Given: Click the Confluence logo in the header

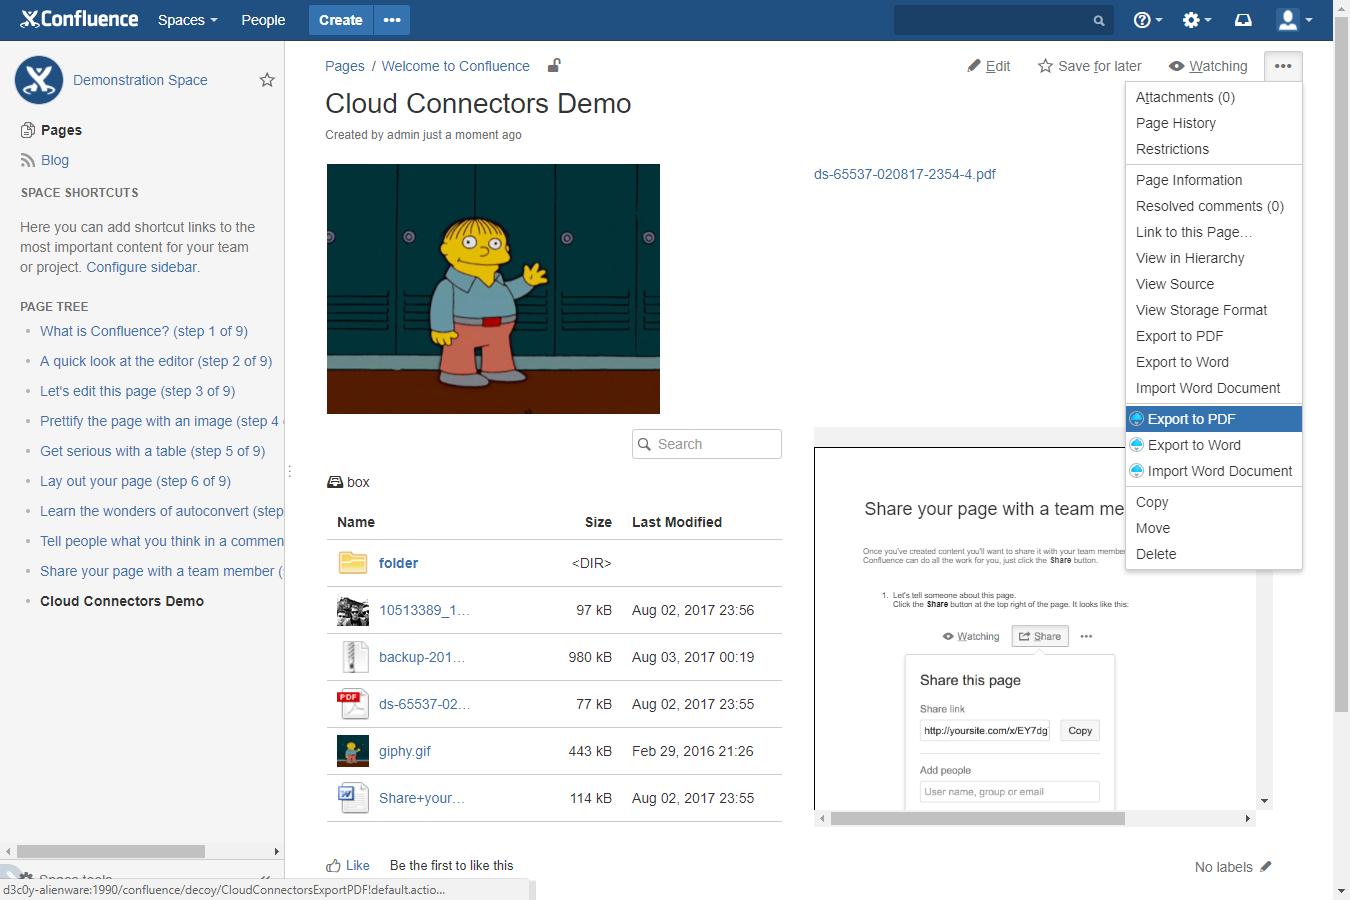Looking at the screenshot, I should point(79,19).
